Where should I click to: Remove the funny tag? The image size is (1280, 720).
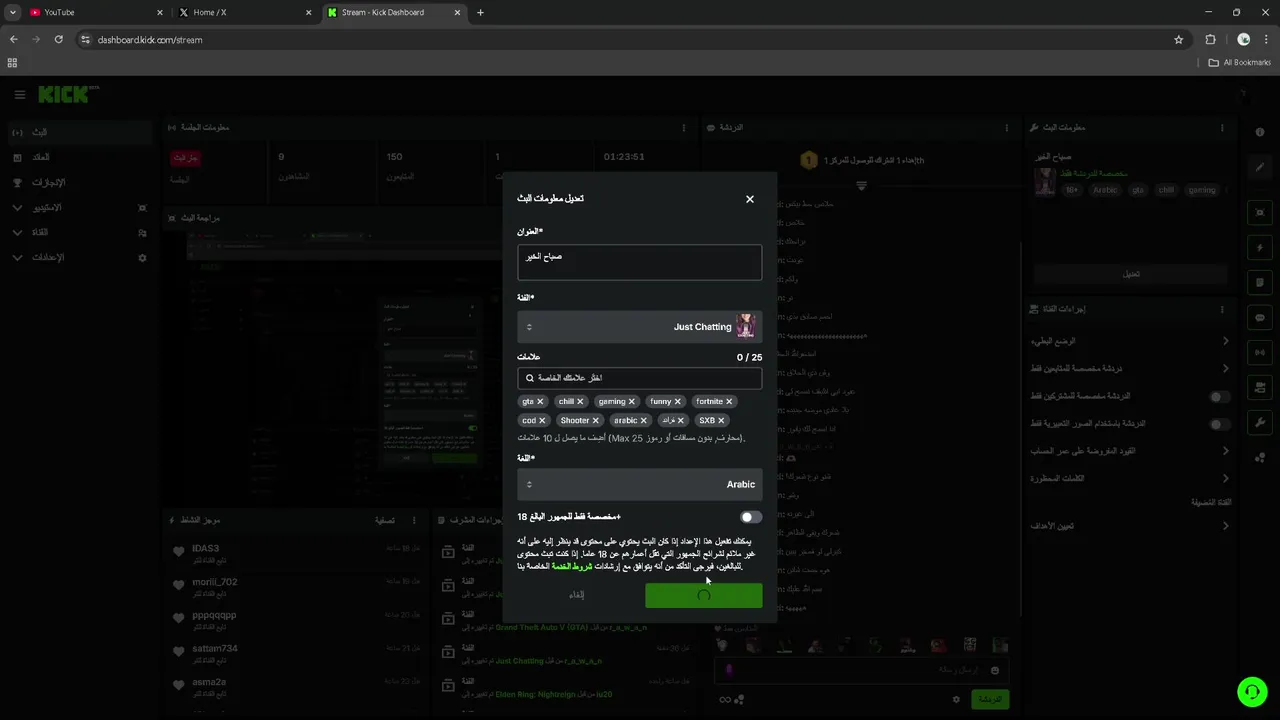(x=677, y=402)
